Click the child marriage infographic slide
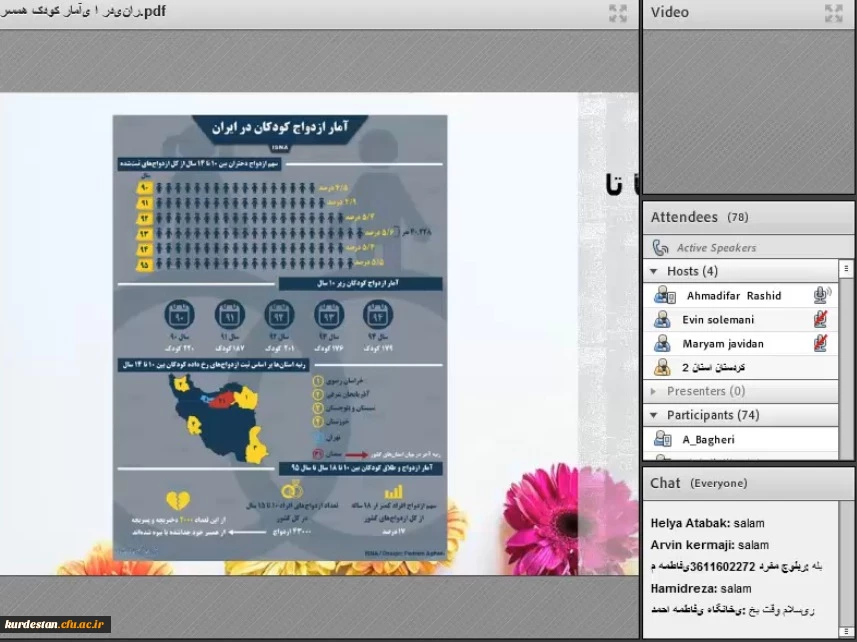857x642 pixels. click(x=279, y=337)
